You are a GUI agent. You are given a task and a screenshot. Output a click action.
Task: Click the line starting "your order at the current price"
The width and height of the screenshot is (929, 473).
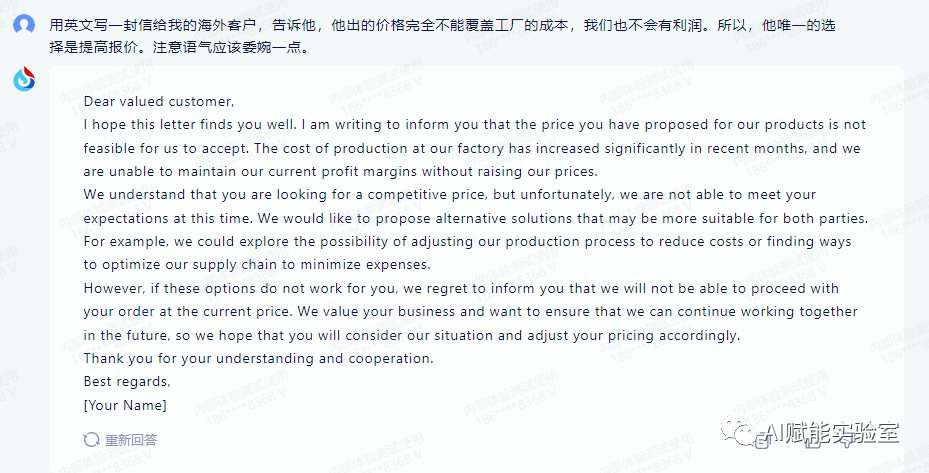tap(470, 311)
